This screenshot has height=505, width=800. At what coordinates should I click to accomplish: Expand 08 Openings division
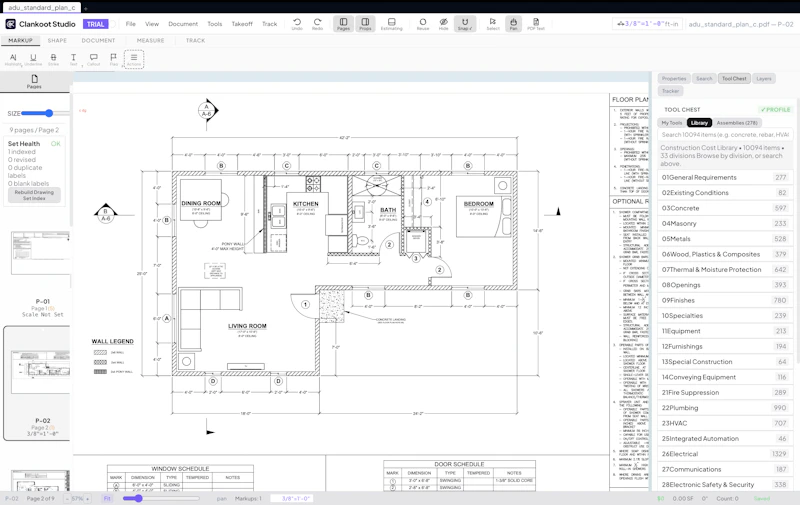pos(724,285)
